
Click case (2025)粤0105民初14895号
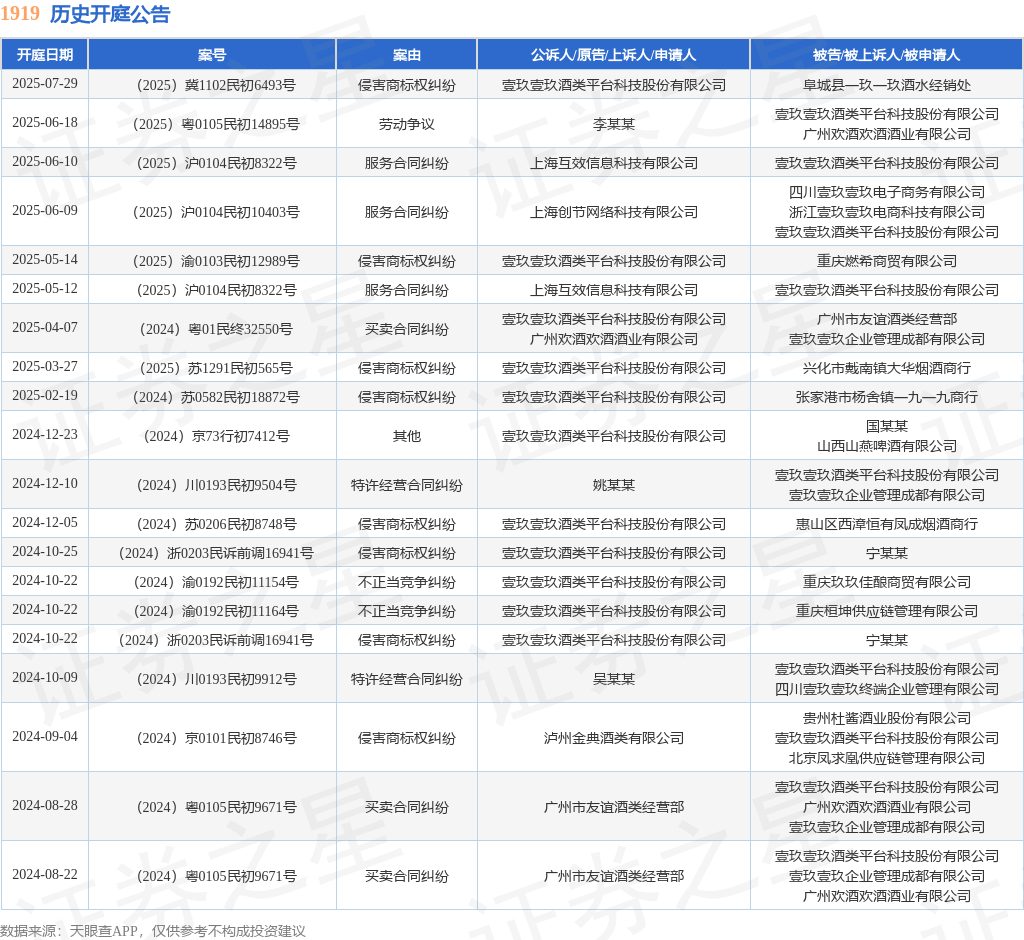pos(216,124)
